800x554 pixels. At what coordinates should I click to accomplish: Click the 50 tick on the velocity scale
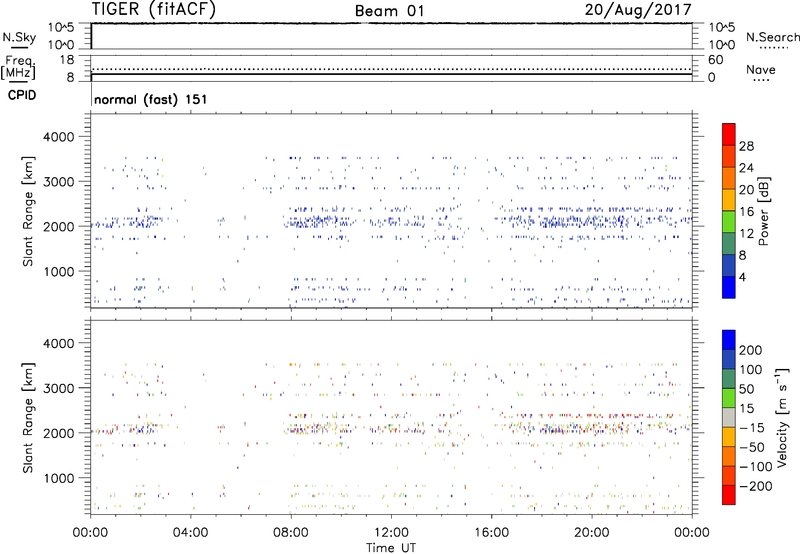[746, 389]
